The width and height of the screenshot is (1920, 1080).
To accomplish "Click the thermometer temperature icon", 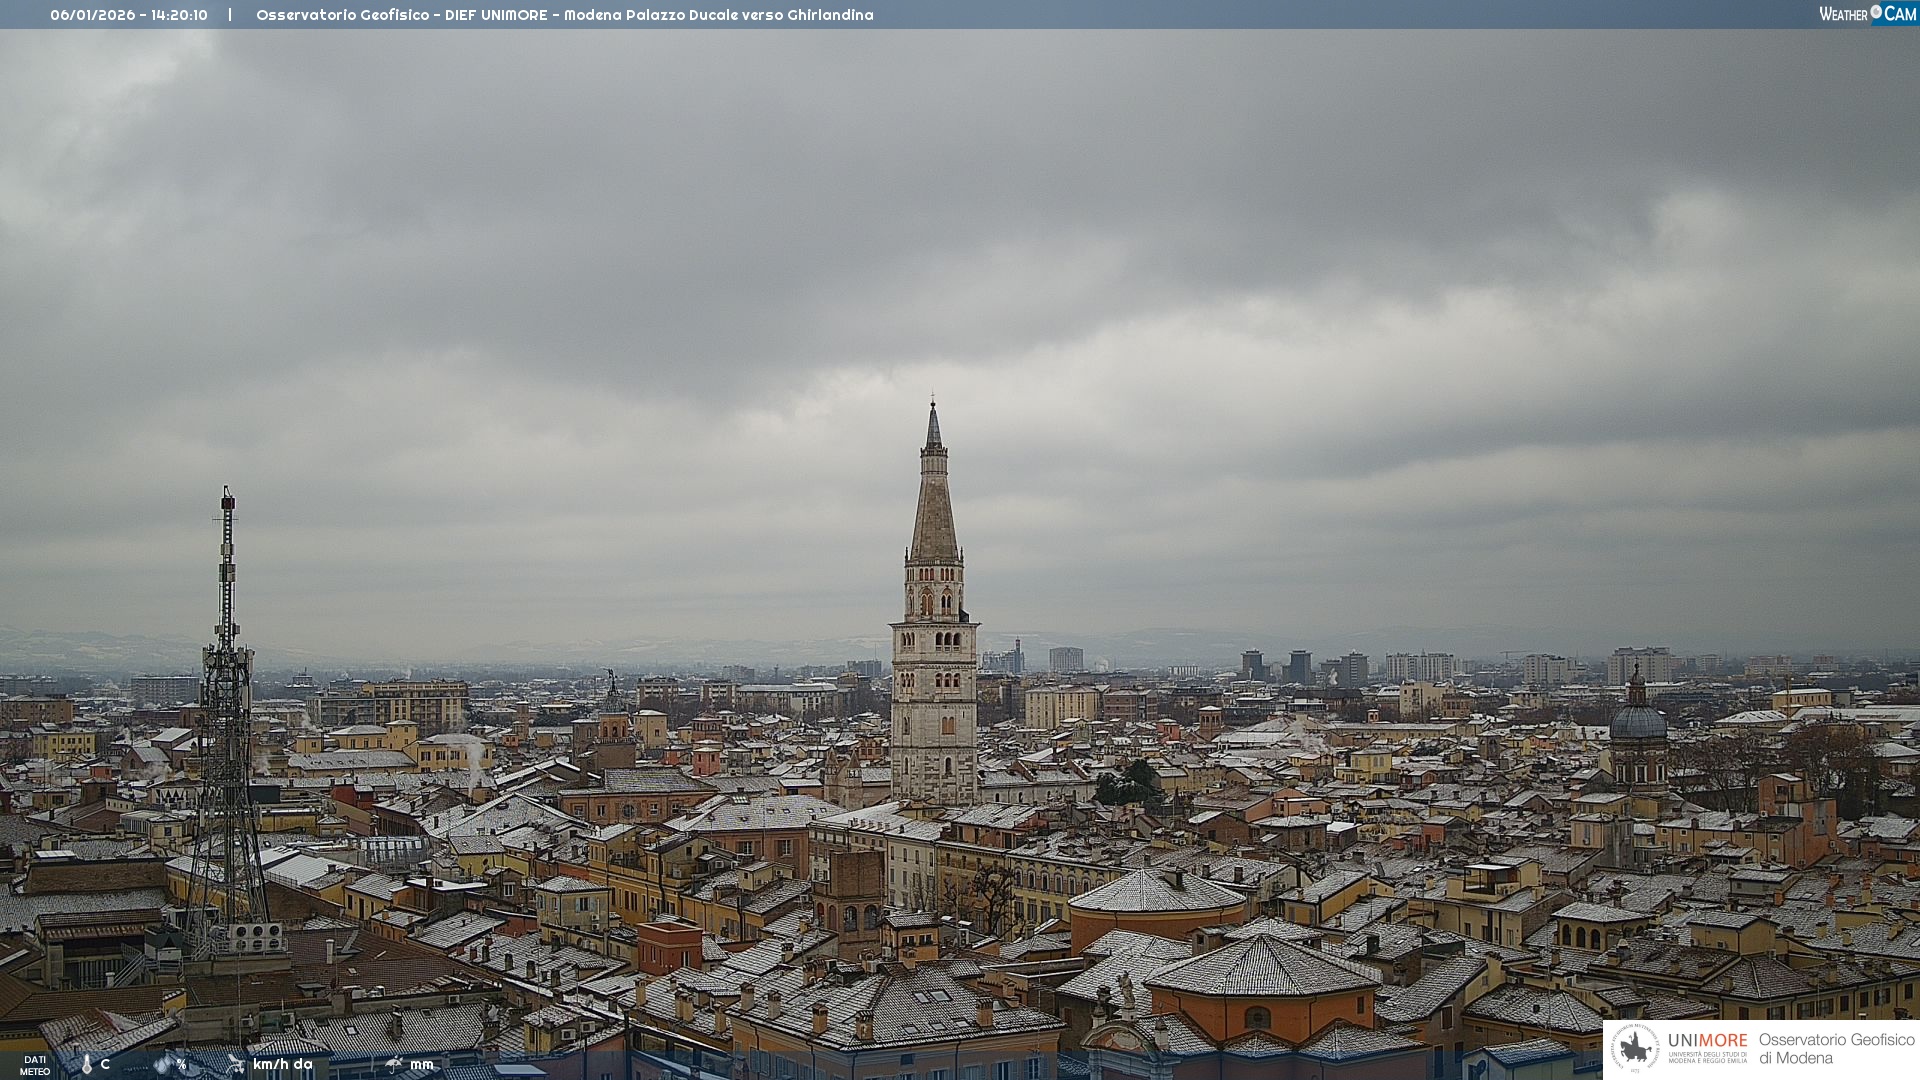I will [87, 1064].
